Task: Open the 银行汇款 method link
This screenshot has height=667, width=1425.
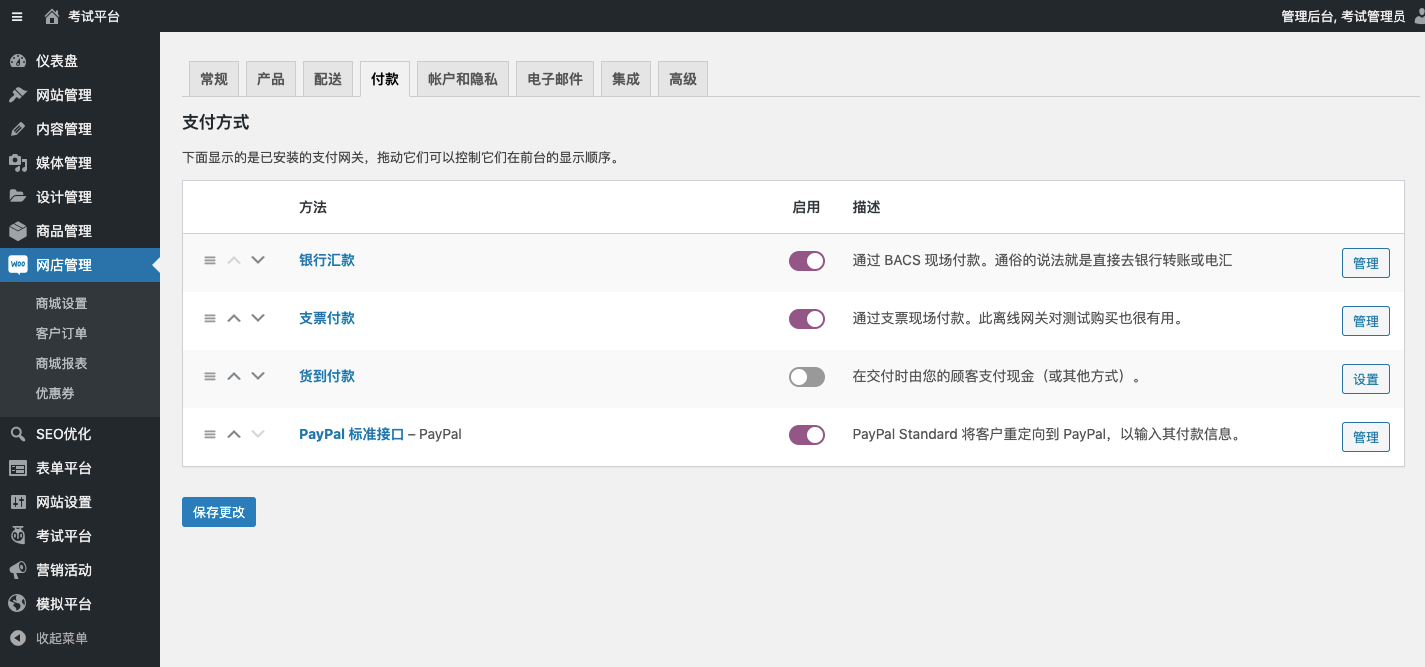Action: [x=327, y=260]
